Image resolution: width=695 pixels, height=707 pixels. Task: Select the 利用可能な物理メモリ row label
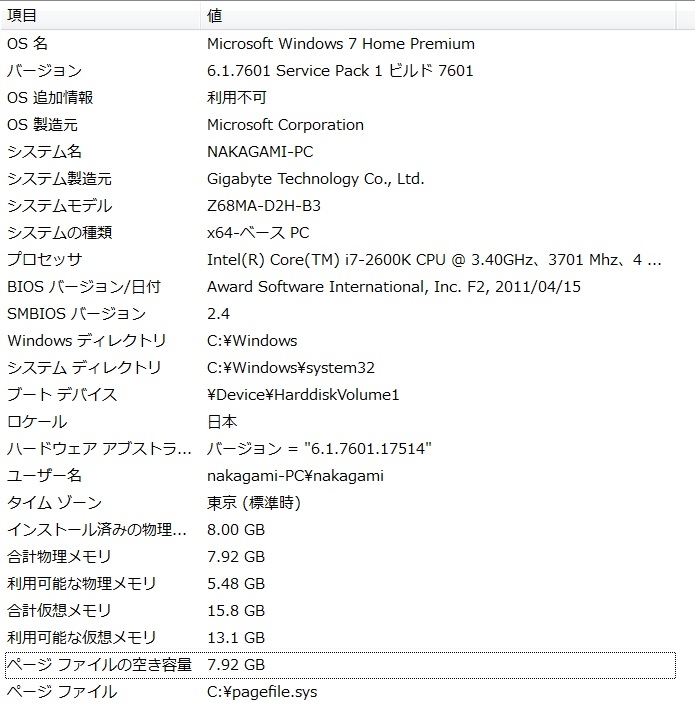82,584
